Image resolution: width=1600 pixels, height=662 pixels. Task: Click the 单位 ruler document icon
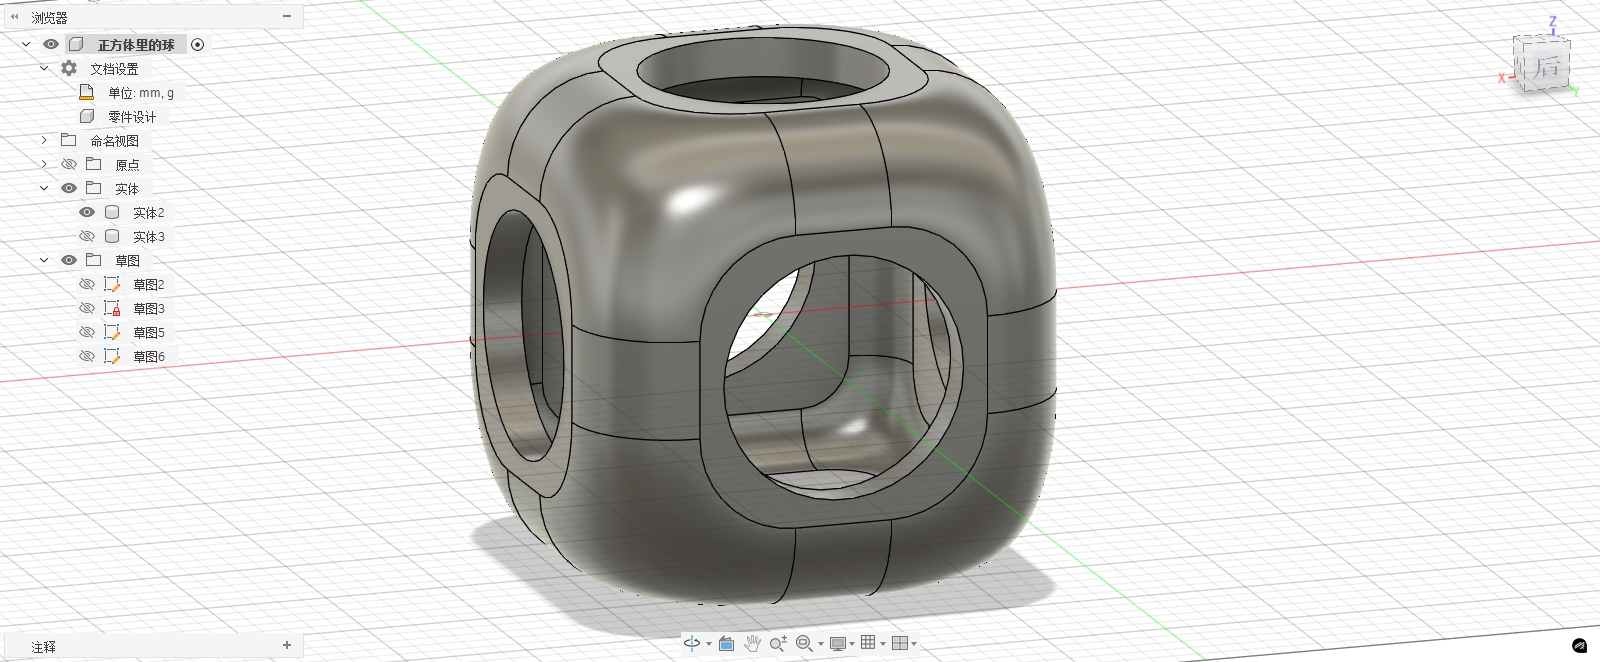click(x=87, y=92)
